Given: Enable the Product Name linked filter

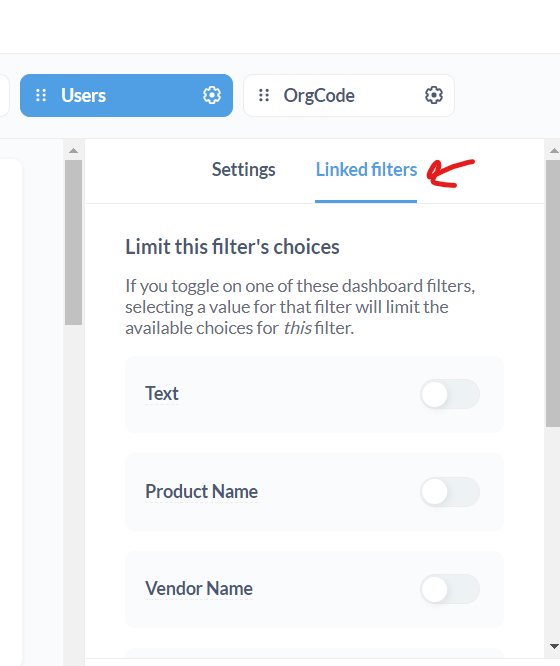Looking at the screenshot, I should click(450, 492).
